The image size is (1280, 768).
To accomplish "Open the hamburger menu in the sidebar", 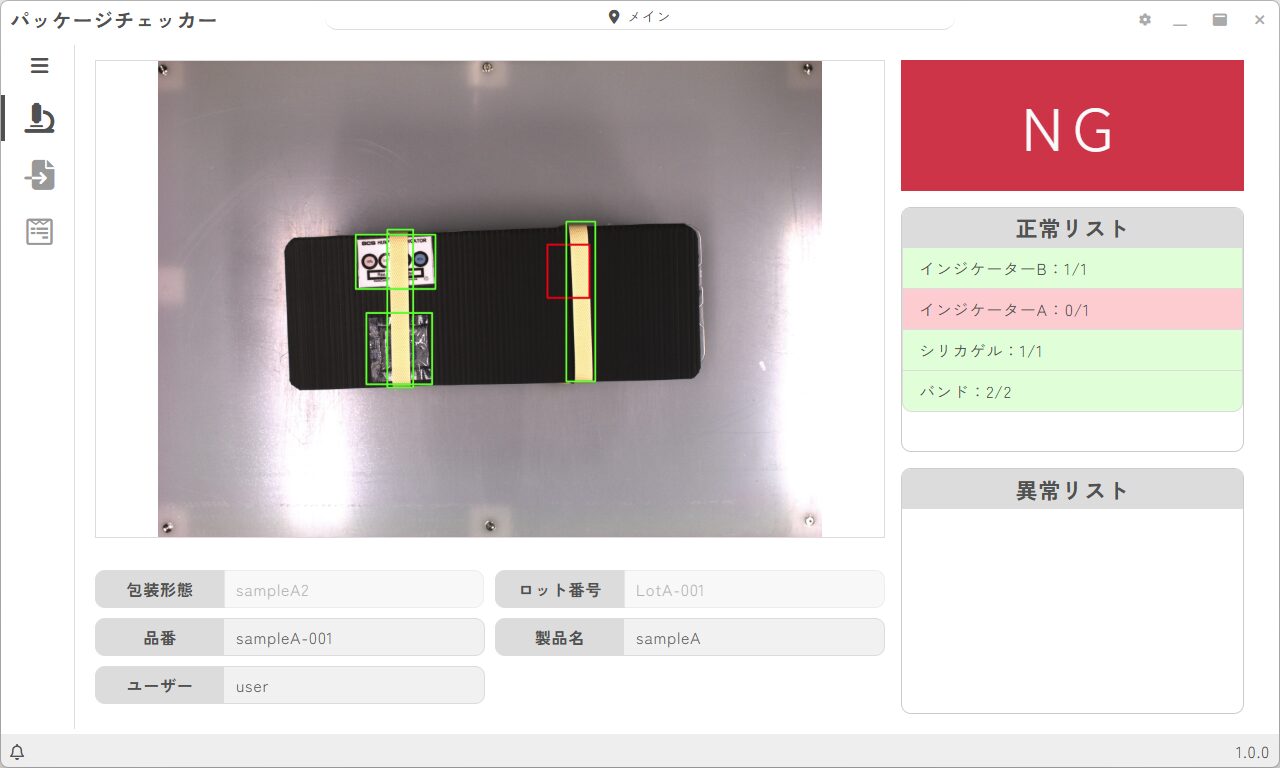I will [40, 65].
